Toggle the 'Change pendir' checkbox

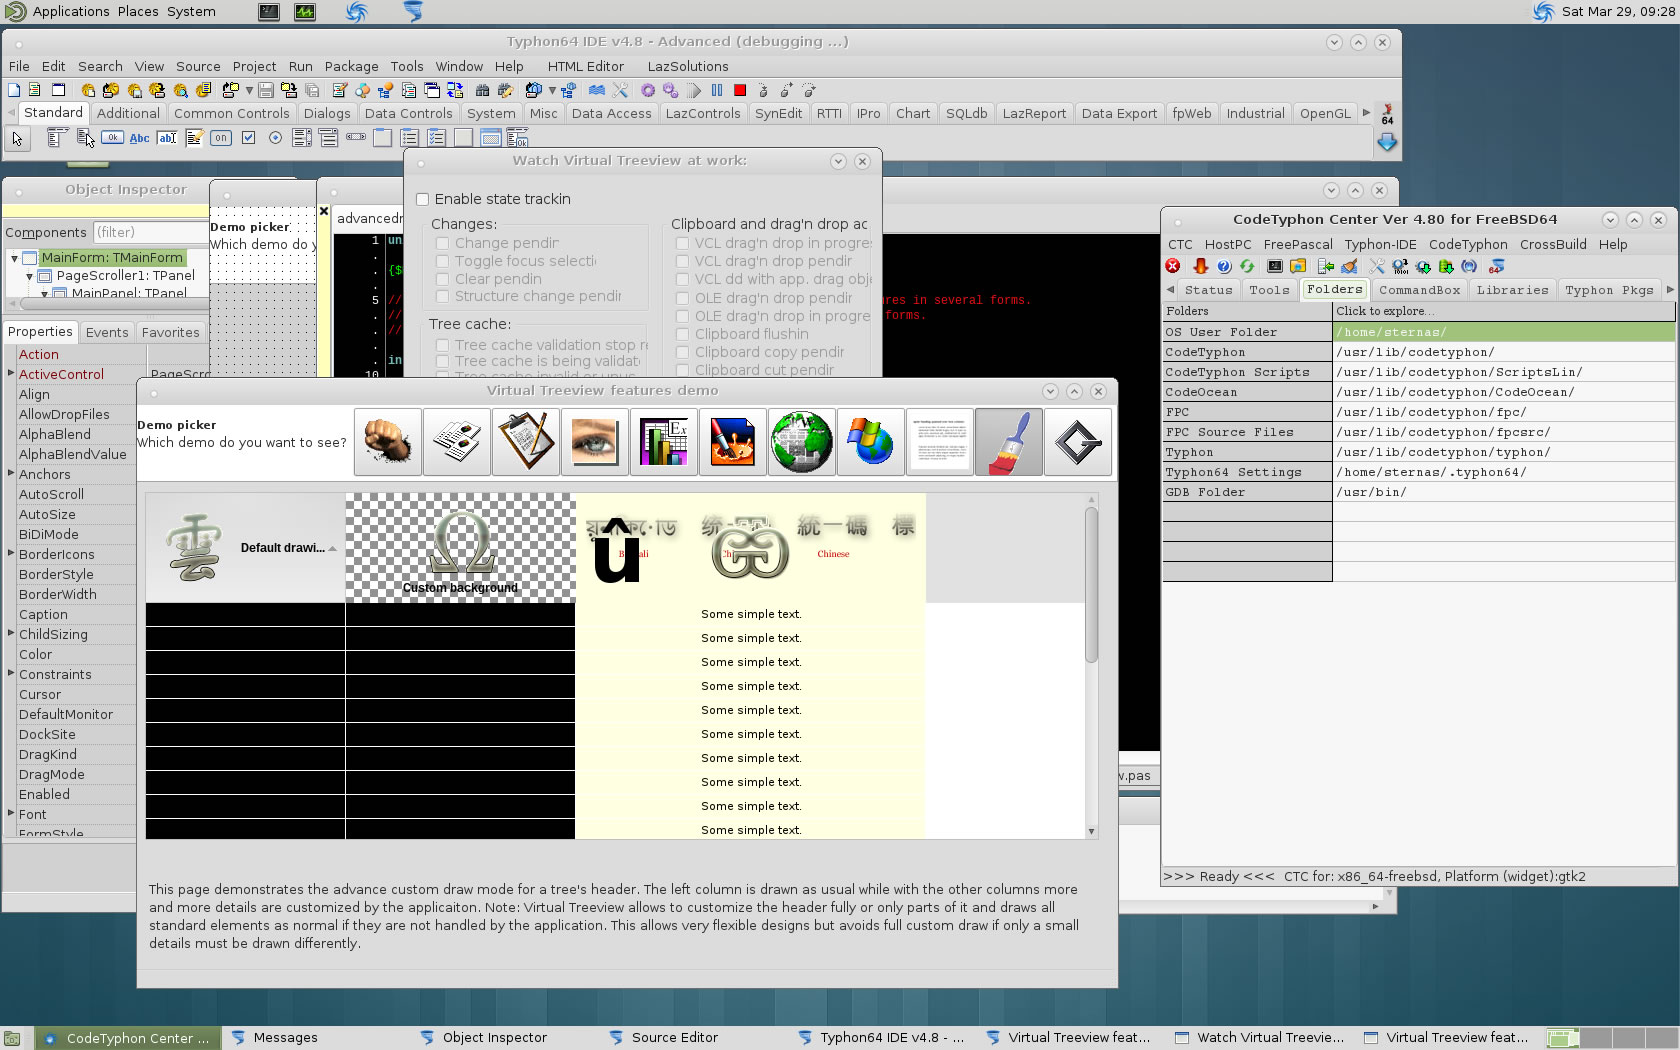click(x=442, y=243)
